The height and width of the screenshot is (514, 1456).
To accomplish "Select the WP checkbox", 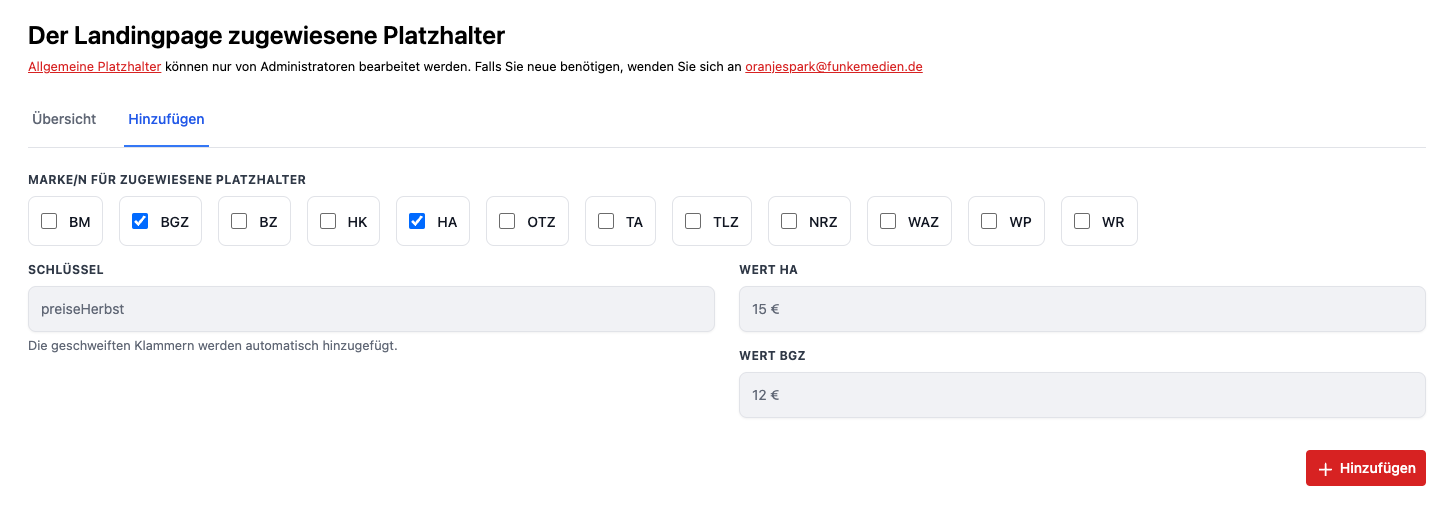I will [989, 221].
